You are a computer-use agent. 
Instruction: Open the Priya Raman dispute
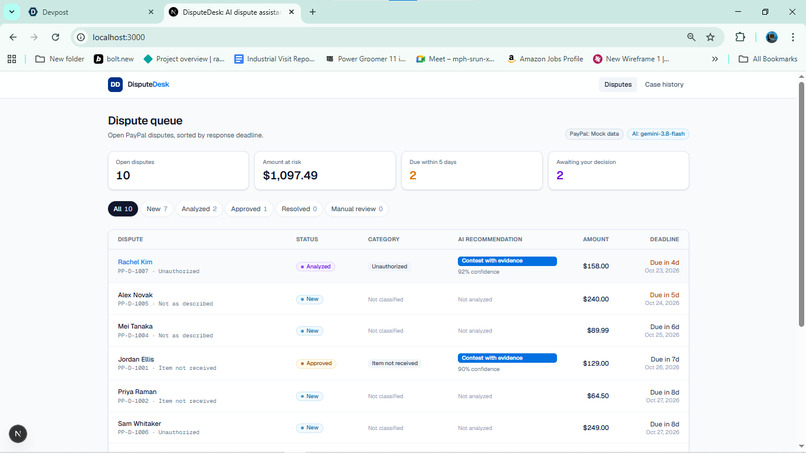pos(137,391)
